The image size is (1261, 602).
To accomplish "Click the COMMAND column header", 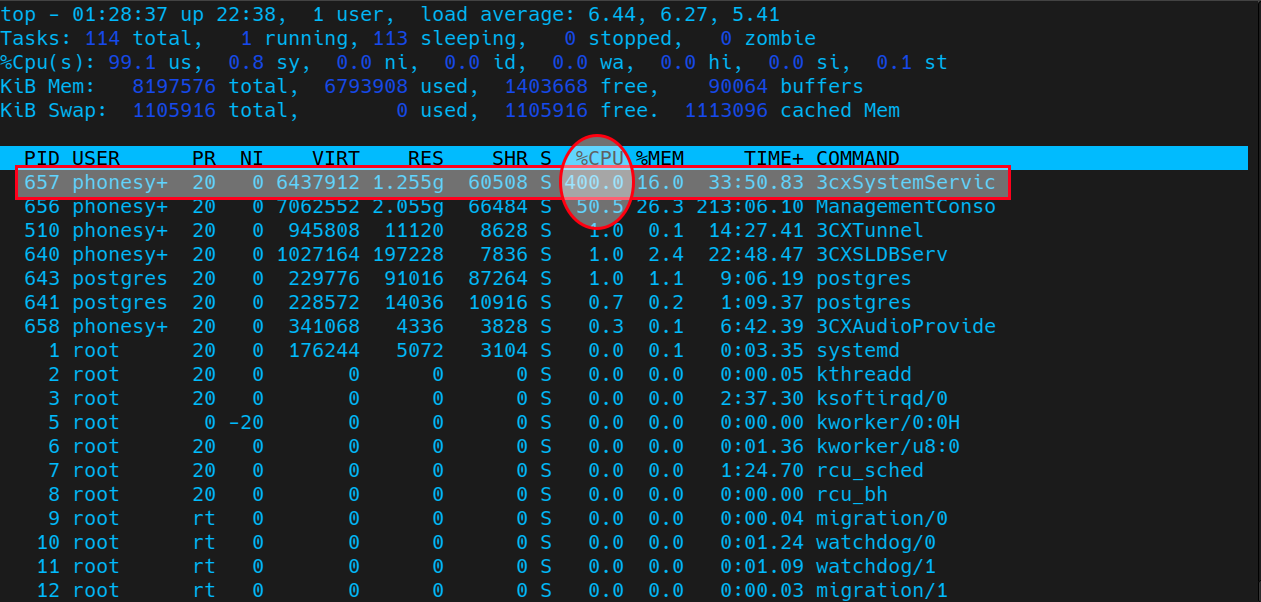I will pyautogui.click(x=857, y=158).
